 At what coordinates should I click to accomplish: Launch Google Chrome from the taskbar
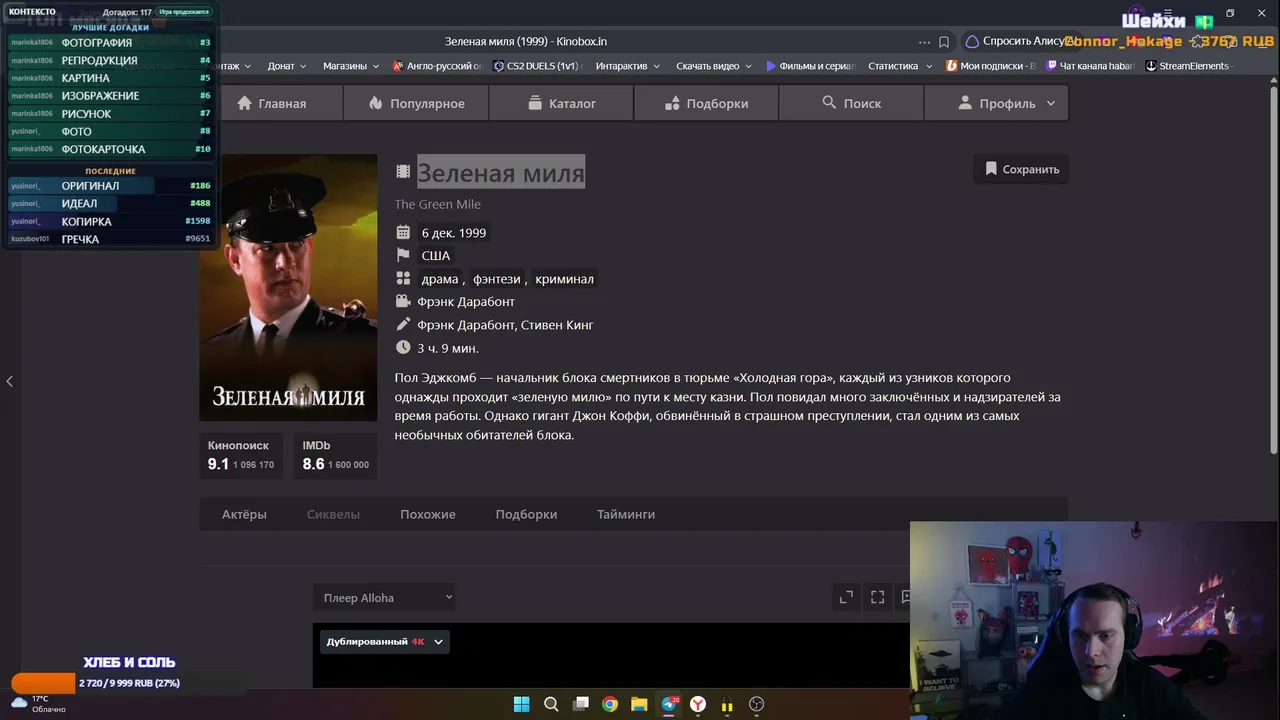[x=610, y=704]
